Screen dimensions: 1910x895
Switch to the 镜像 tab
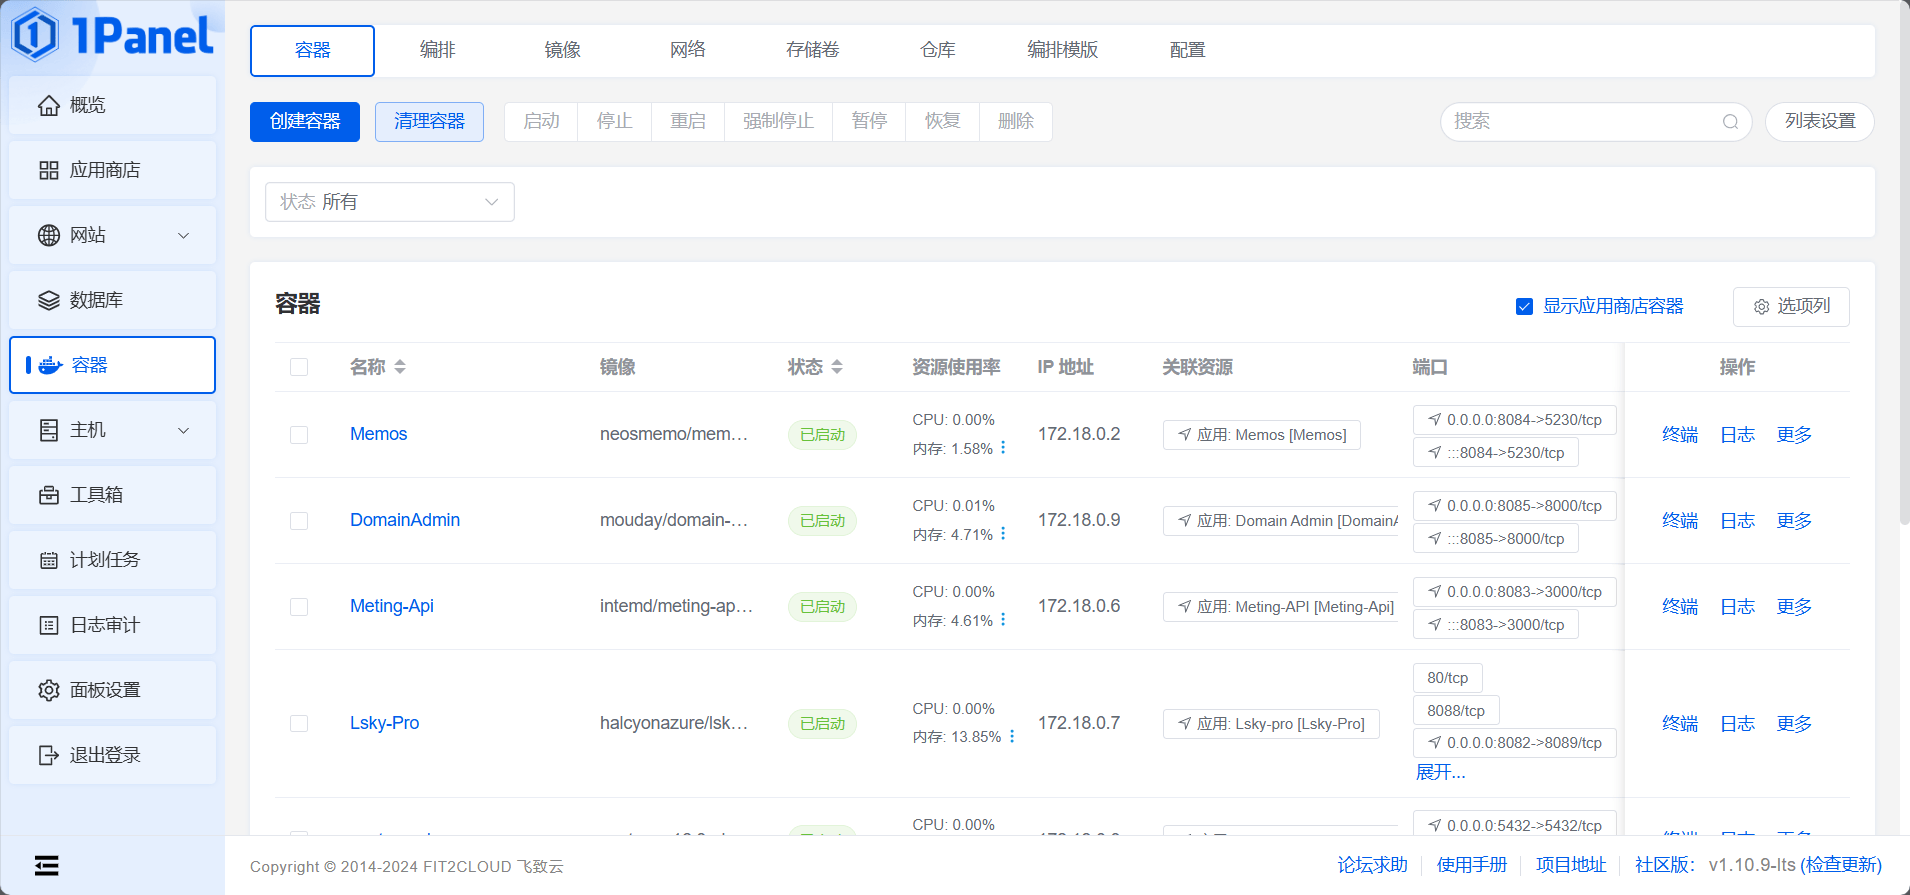point(562,50)
